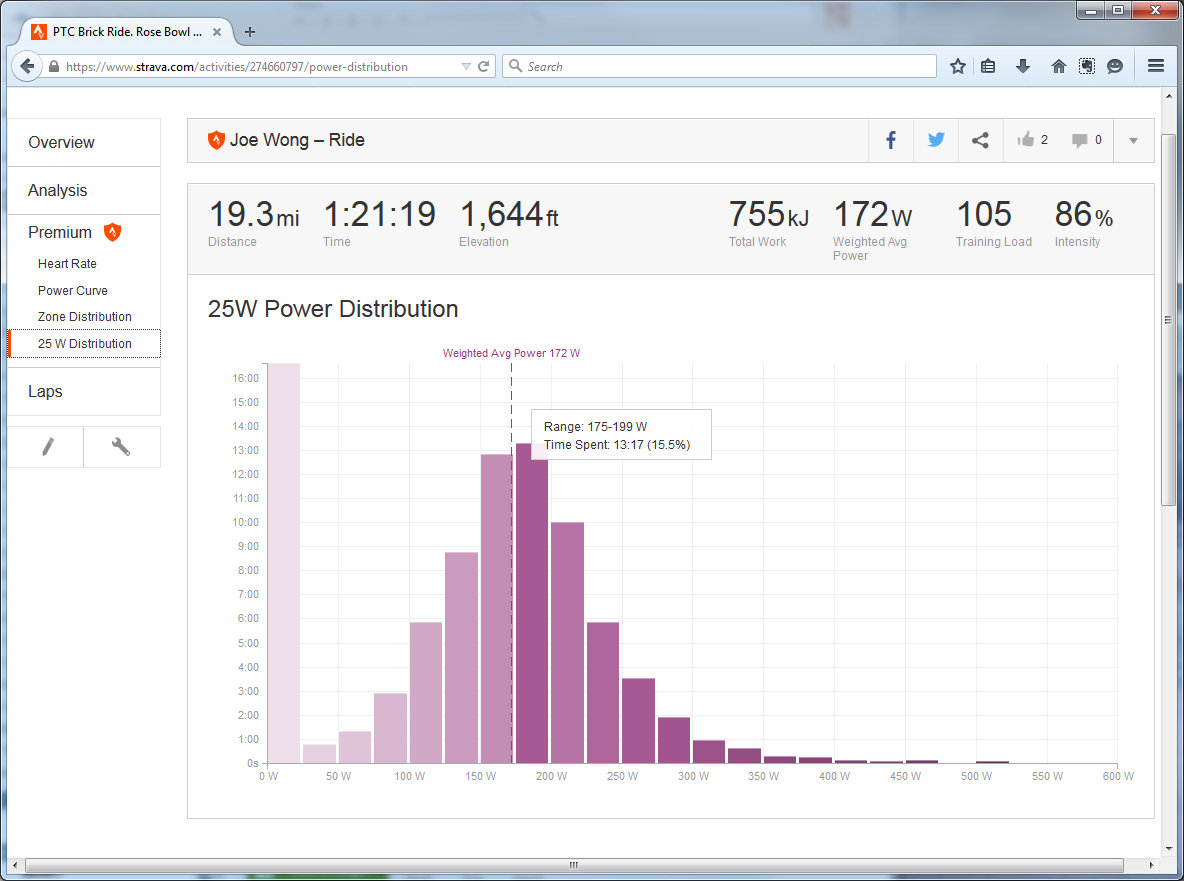Open the generic share icon
The image size is (1184, 881).
tap(980, 140)
